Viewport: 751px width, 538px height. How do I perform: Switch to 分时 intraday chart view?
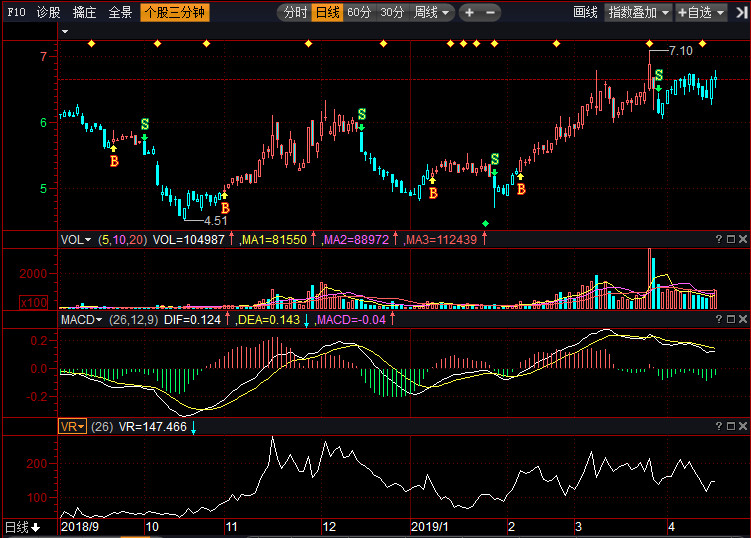pos(294,13)
